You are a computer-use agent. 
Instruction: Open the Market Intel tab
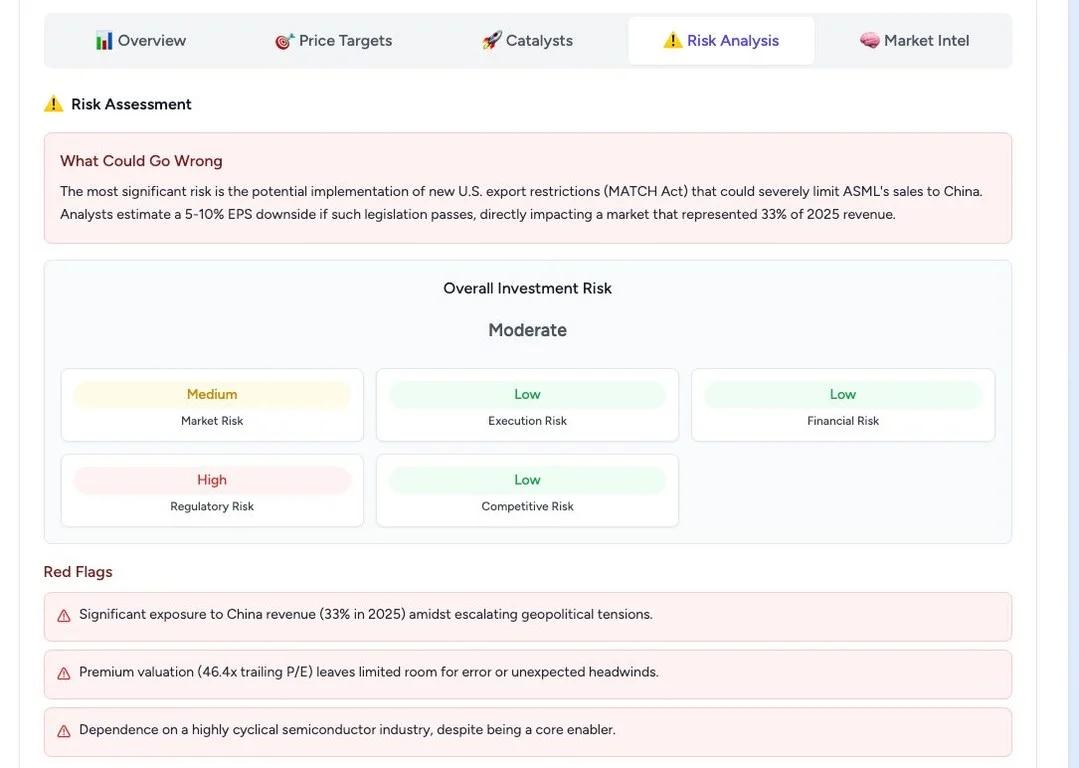[914, 41]
